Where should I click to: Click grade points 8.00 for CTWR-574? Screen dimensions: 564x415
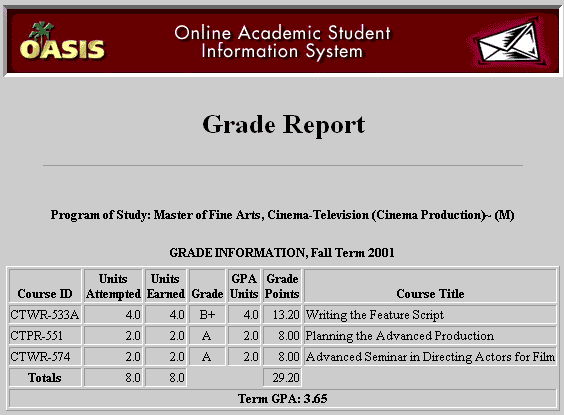(x=282, y=356)
